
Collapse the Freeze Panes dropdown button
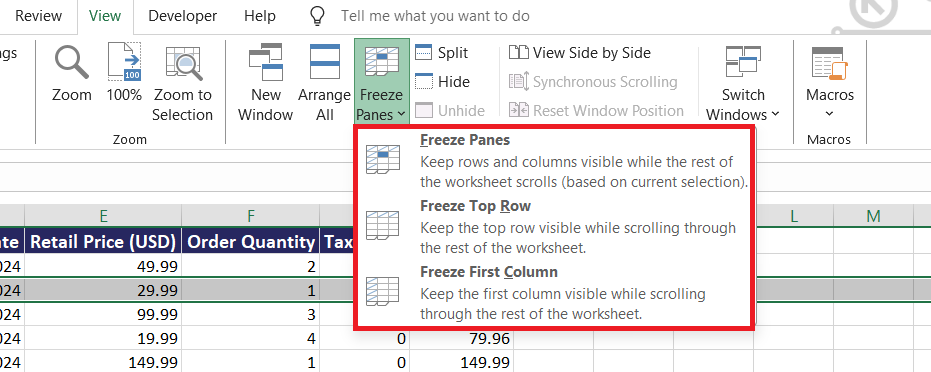(x=382, y=82)
